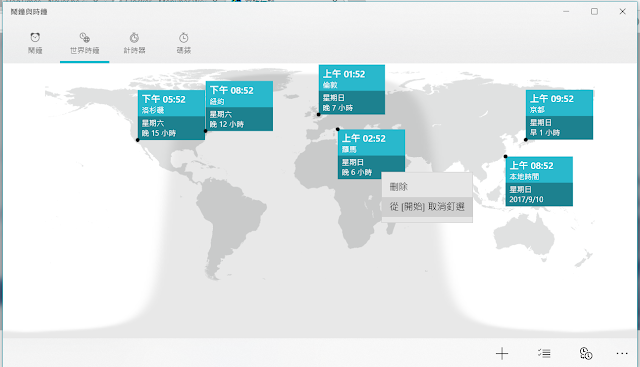Viewport: 640px width, 367px height.
Task: Click the world clock globe icon
Action: click(84, 38)
